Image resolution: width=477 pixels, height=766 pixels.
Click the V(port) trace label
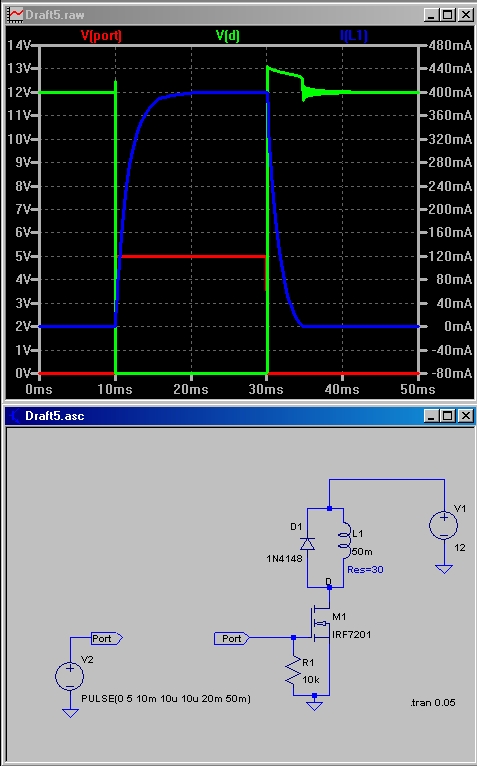point(101,36)
